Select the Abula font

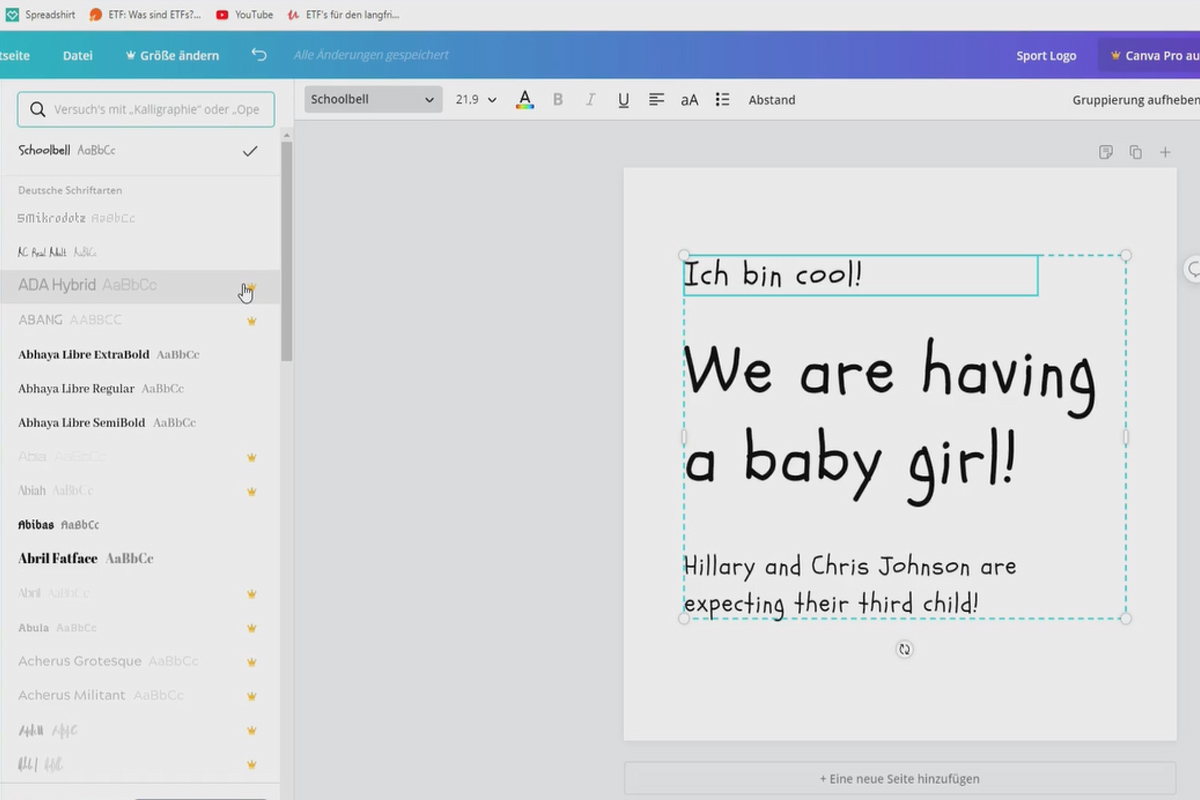[x=140, y=628]
